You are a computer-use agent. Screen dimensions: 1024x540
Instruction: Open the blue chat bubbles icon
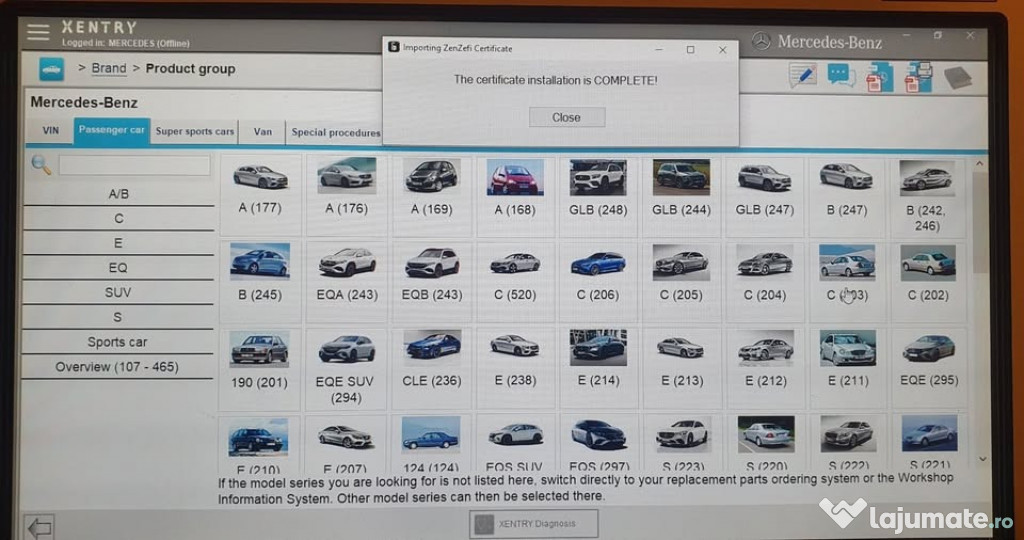point(841,76)
